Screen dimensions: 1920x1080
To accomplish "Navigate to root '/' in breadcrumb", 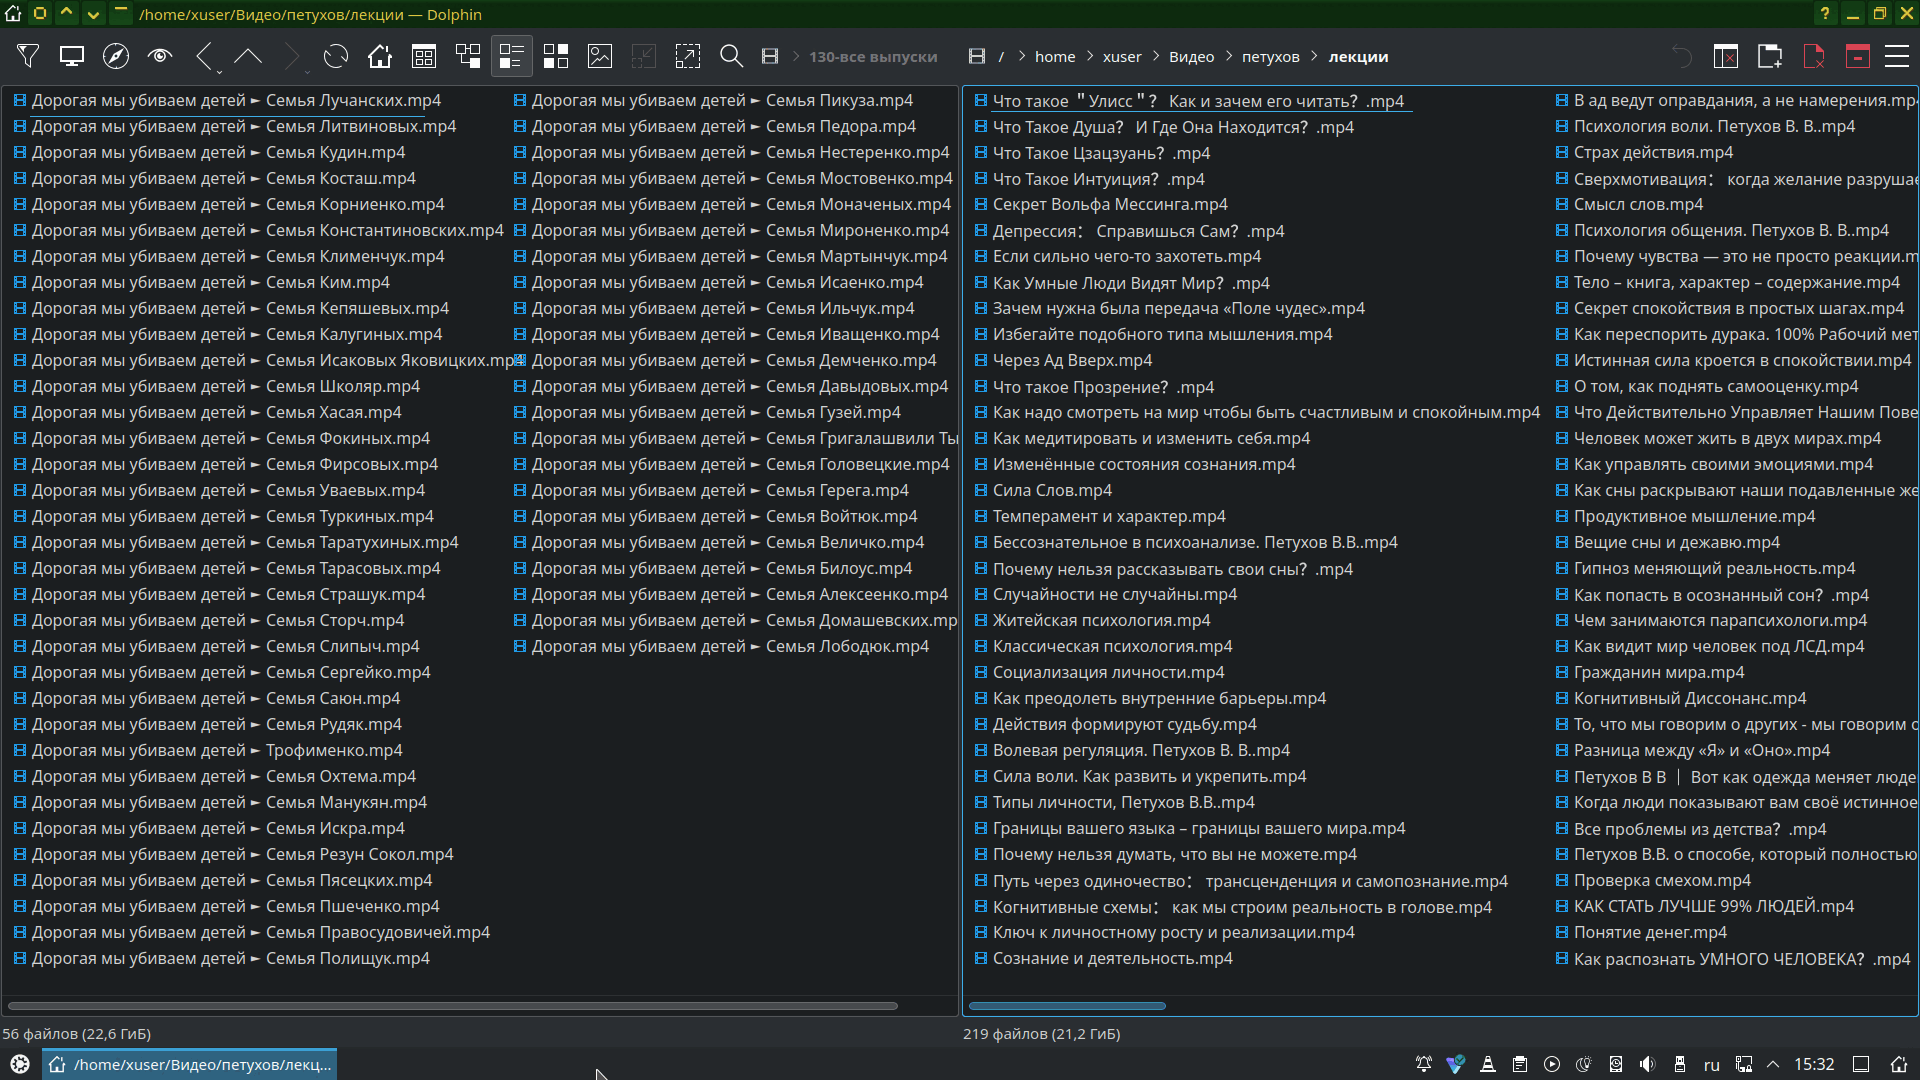I will [x=1001, y=57].
